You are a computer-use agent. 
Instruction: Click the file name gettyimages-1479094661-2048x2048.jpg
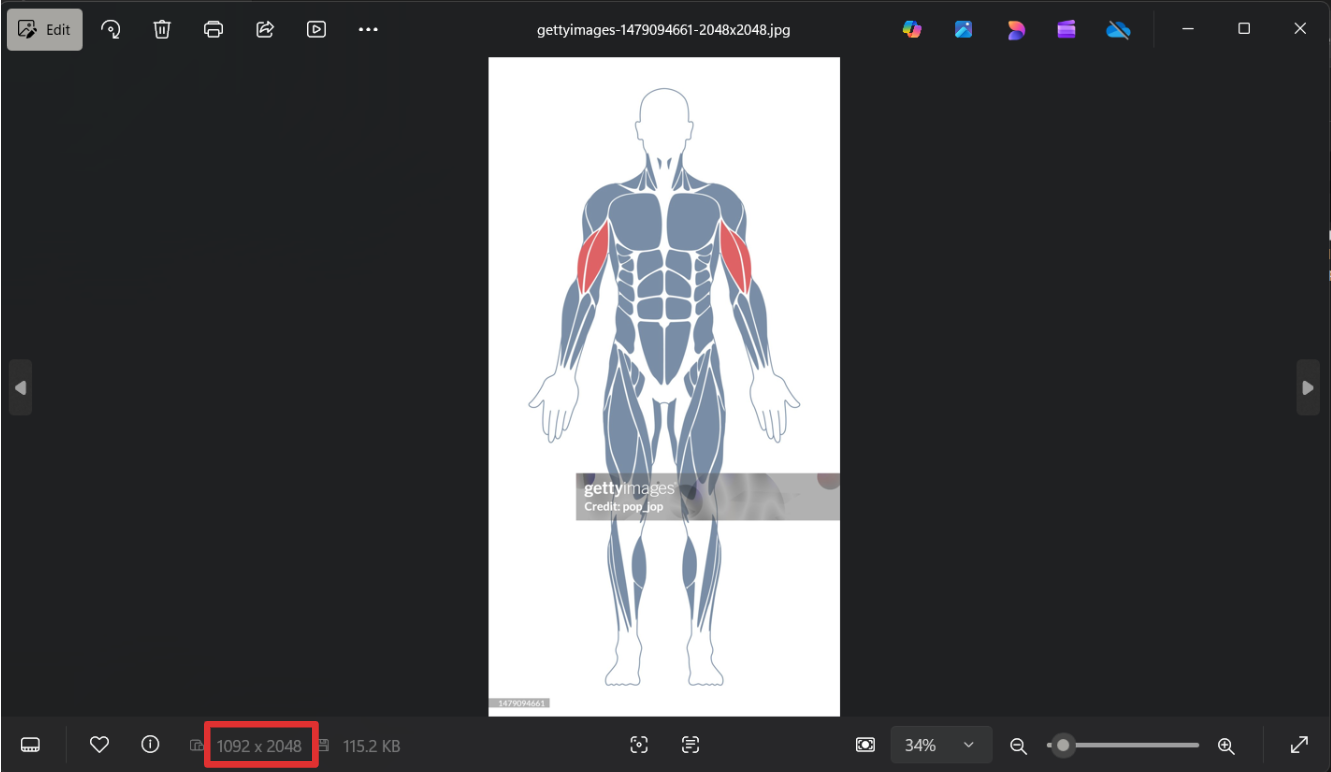pyautogui.click(x=664, y=29)
